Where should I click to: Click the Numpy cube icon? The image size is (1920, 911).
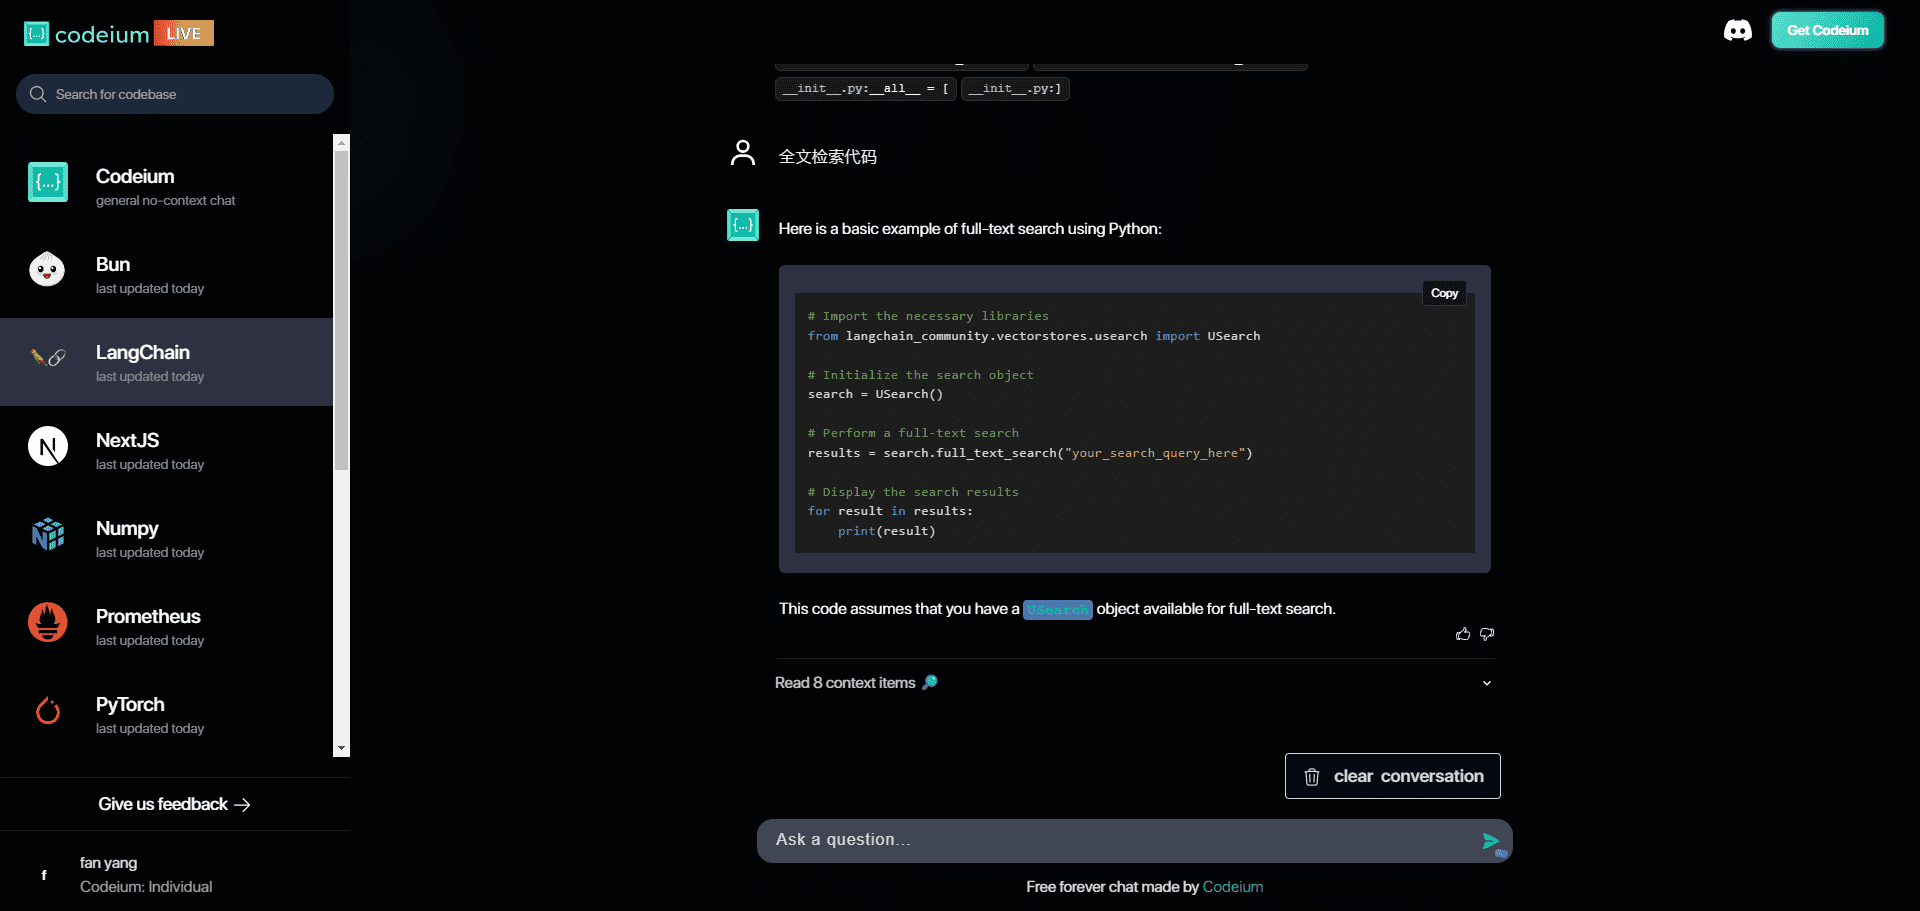click(47, 534)
